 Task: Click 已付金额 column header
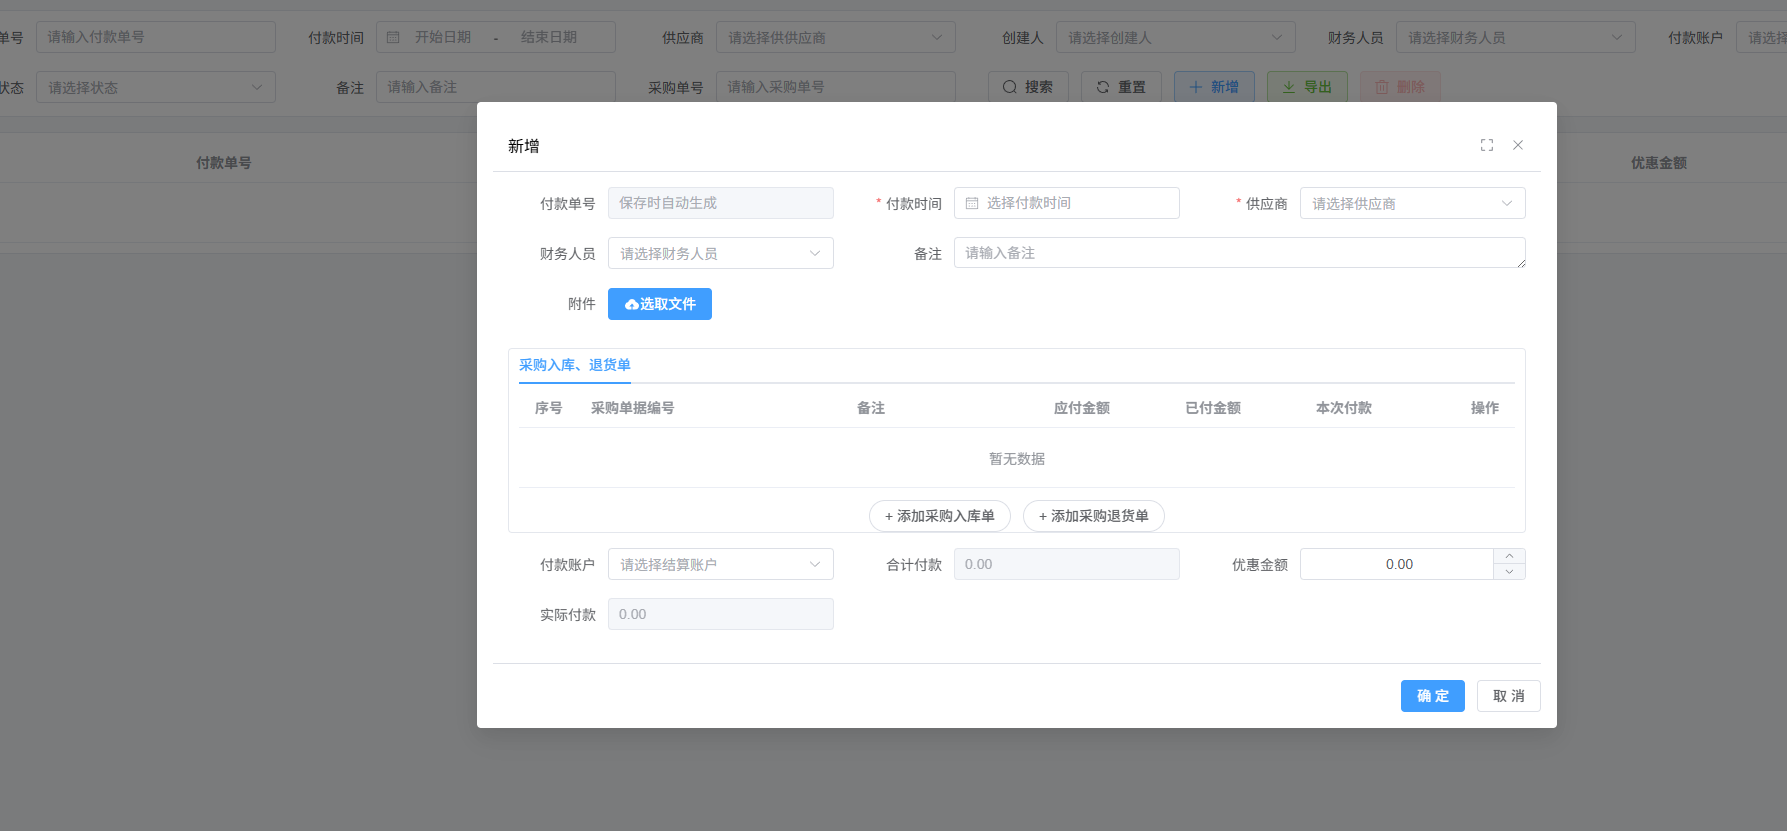1213,408
